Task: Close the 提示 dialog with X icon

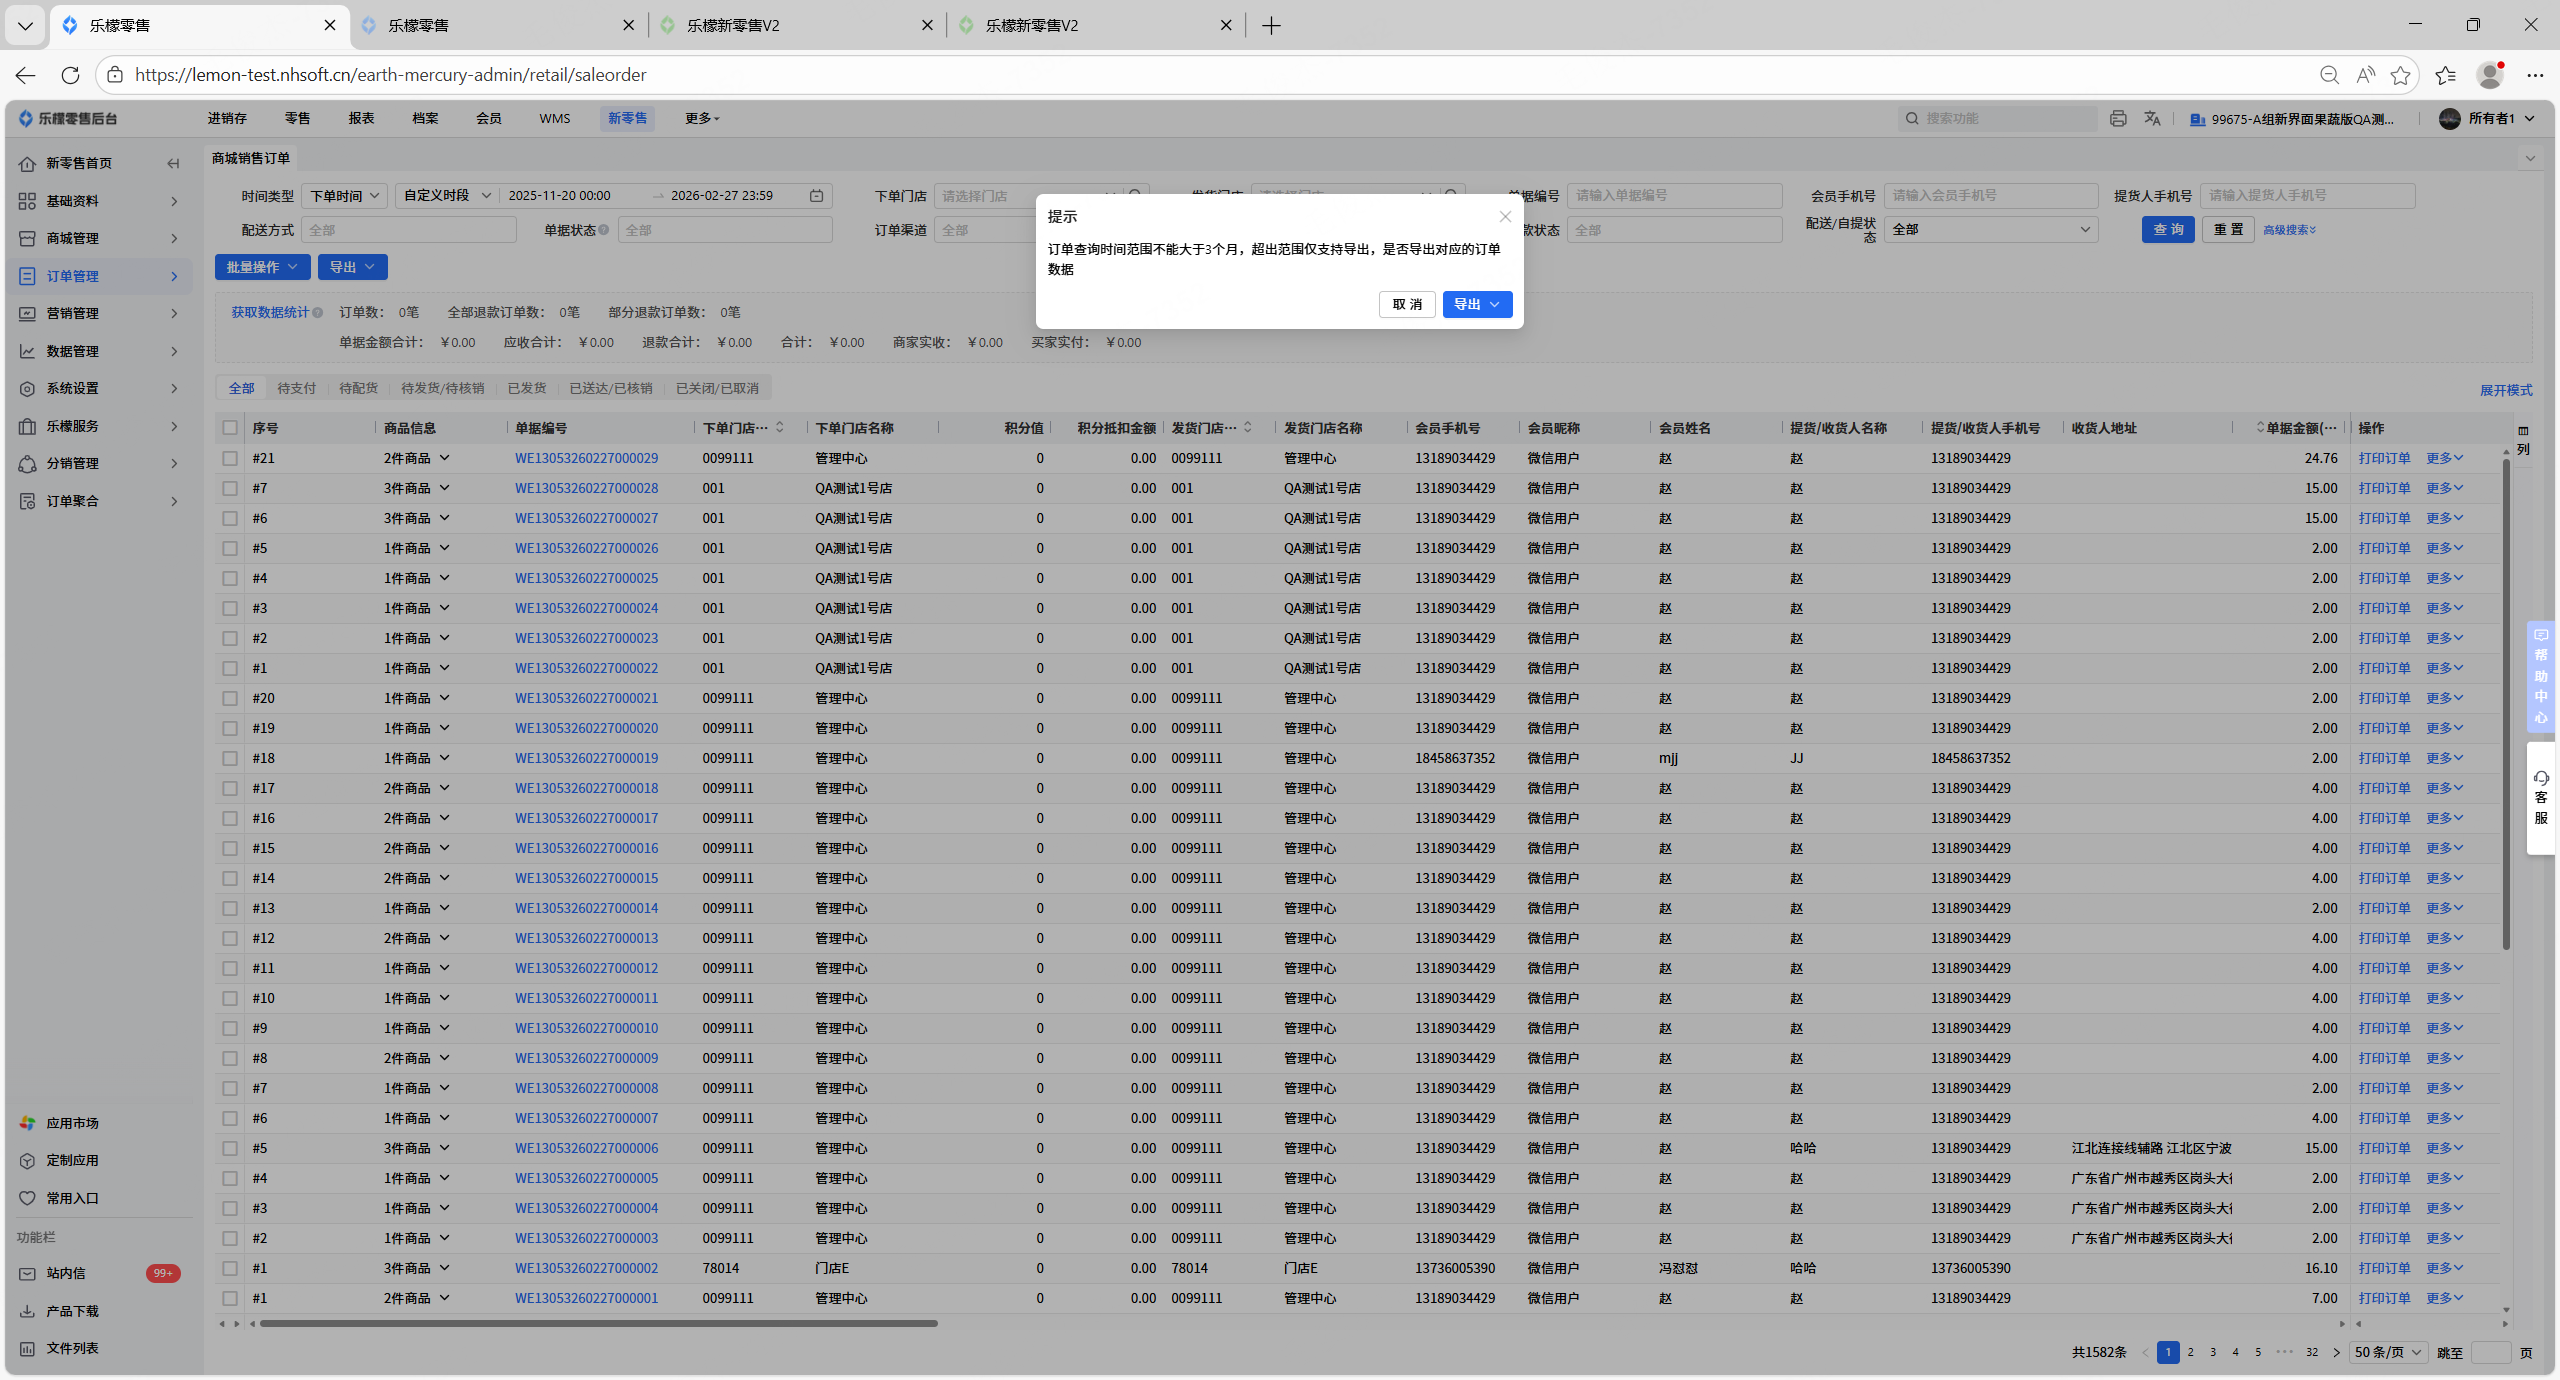Action: click(1504, 217)
